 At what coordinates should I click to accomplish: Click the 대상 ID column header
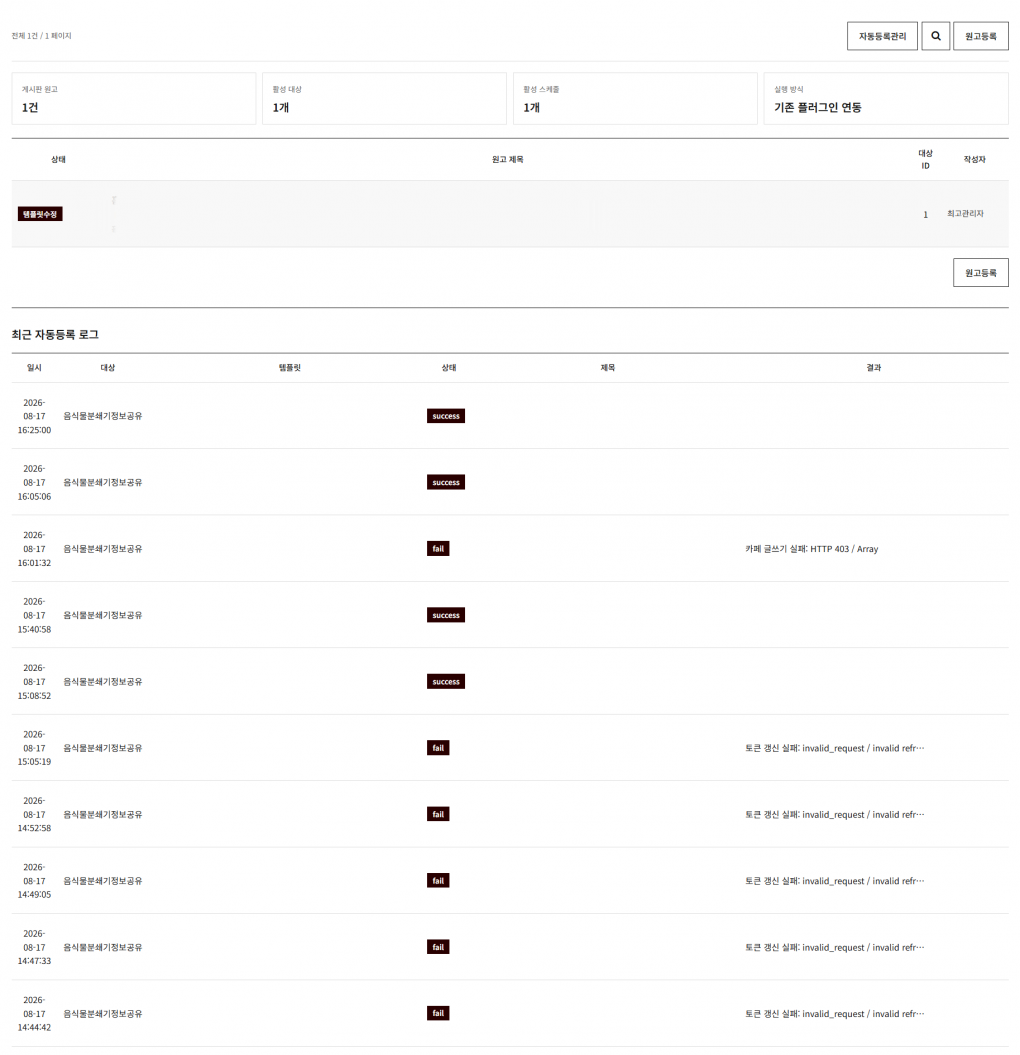(x=925, y=159)
